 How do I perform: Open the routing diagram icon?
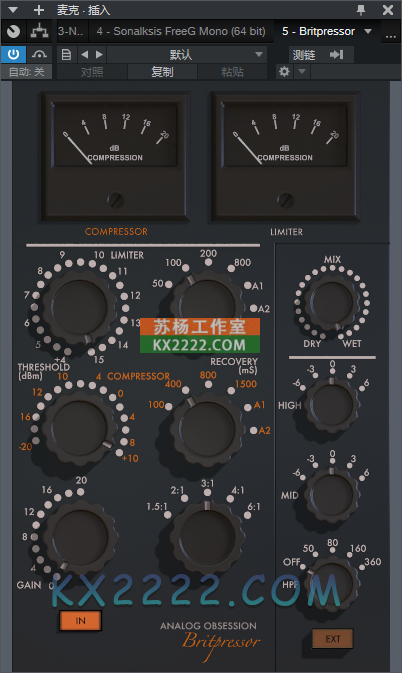pyautogui.click(x=39, y=31)
